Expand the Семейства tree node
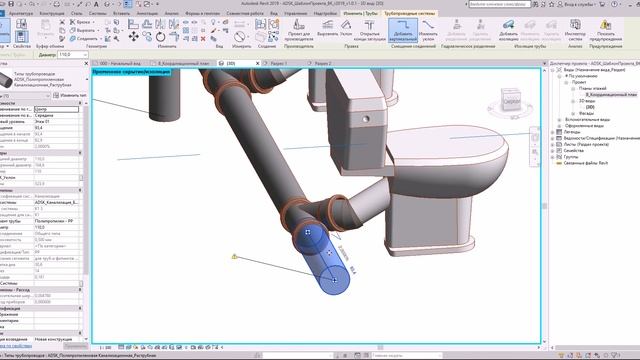This screenshot has width=640, height=360. coord(553,151)
